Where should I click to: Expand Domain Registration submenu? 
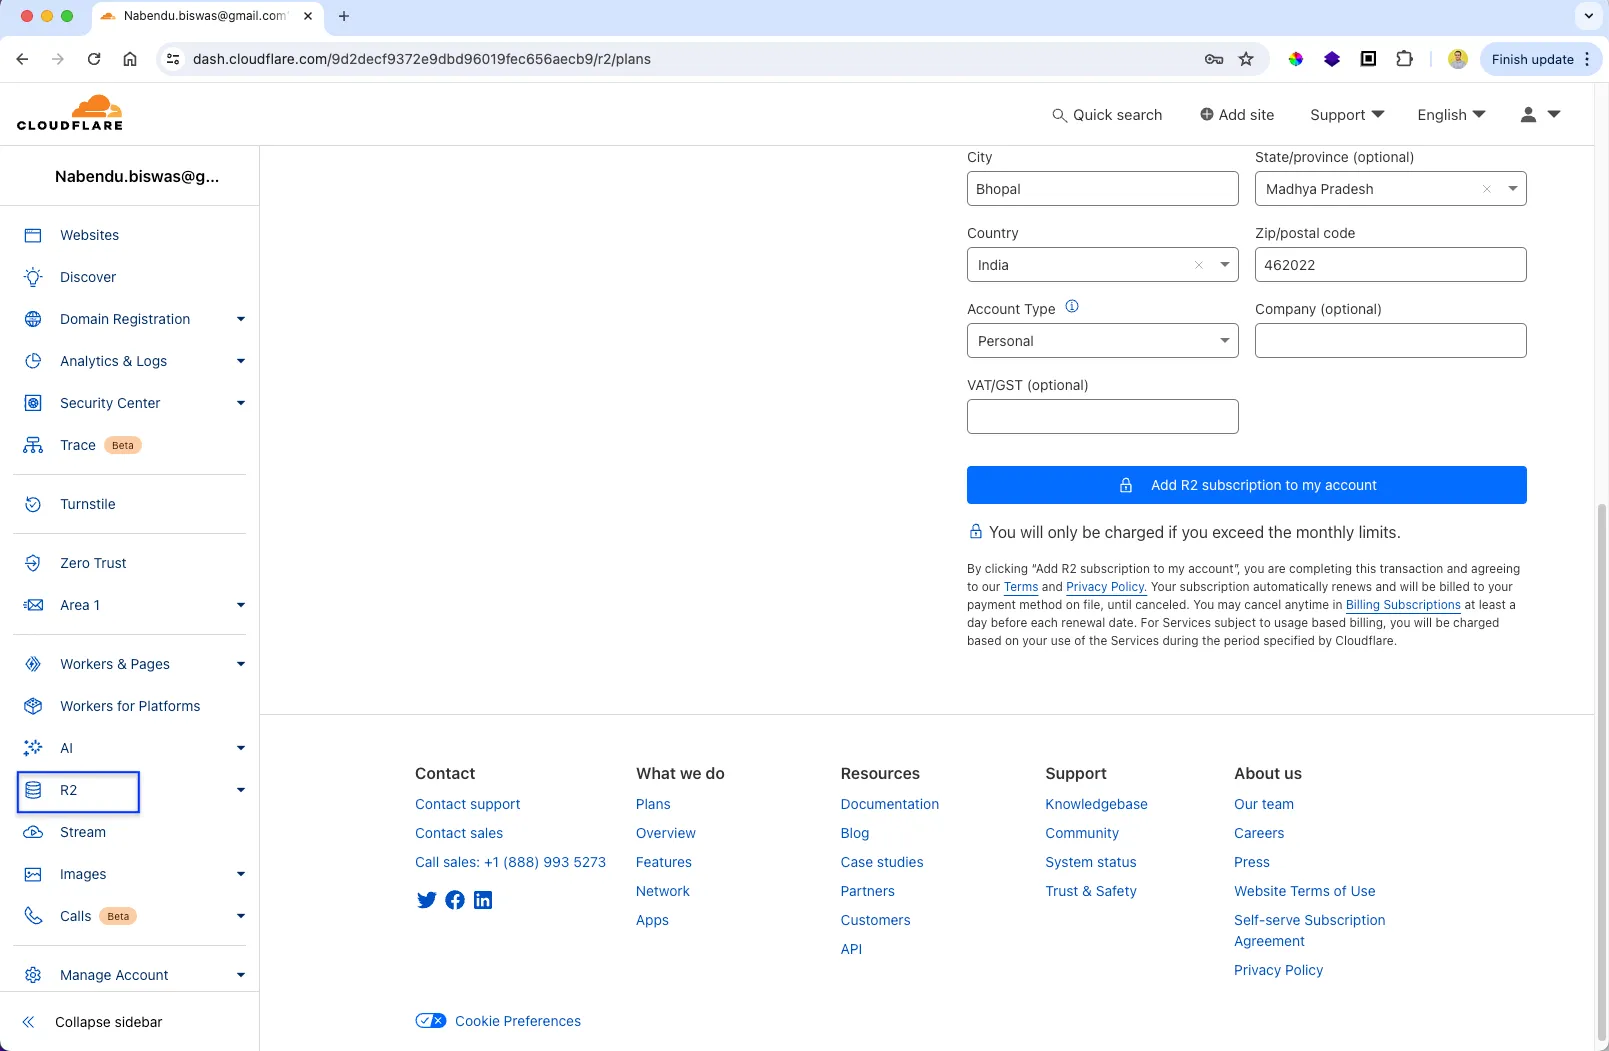point(241,319)
